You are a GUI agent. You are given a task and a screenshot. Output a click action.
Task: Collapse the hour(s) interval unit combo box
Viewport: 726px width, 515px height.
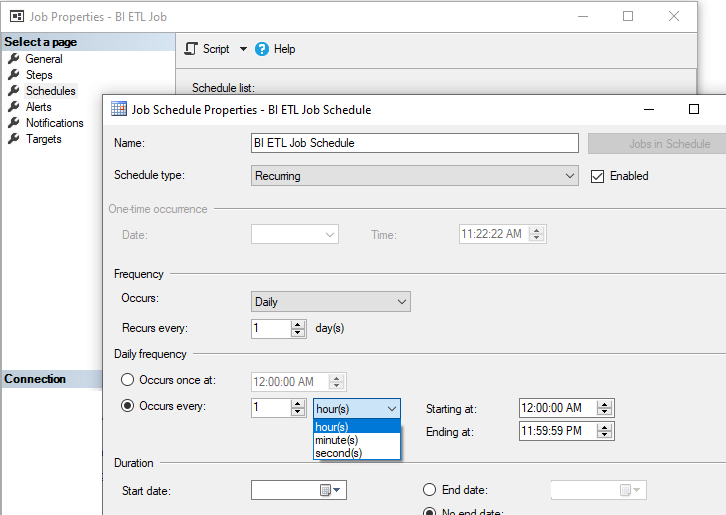(357, 408)
